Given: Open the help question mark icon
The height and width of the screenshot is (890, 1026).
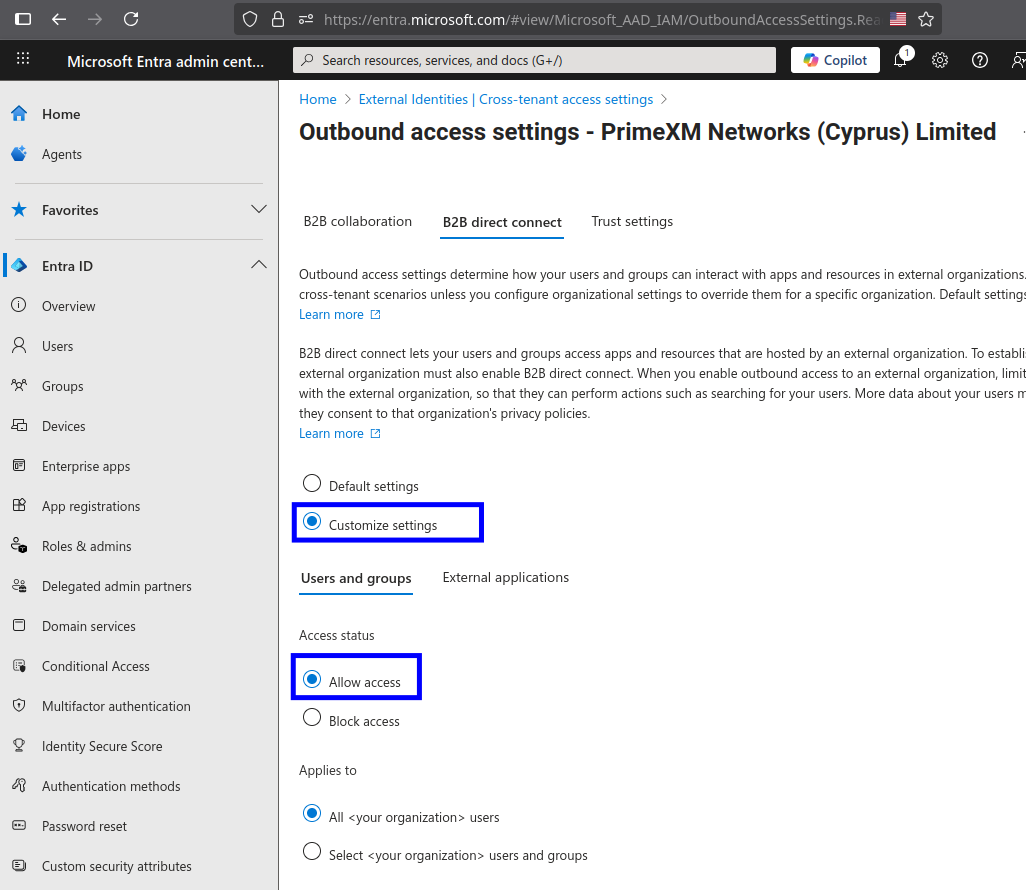Looking at the screenshot, I should point(980,60).
